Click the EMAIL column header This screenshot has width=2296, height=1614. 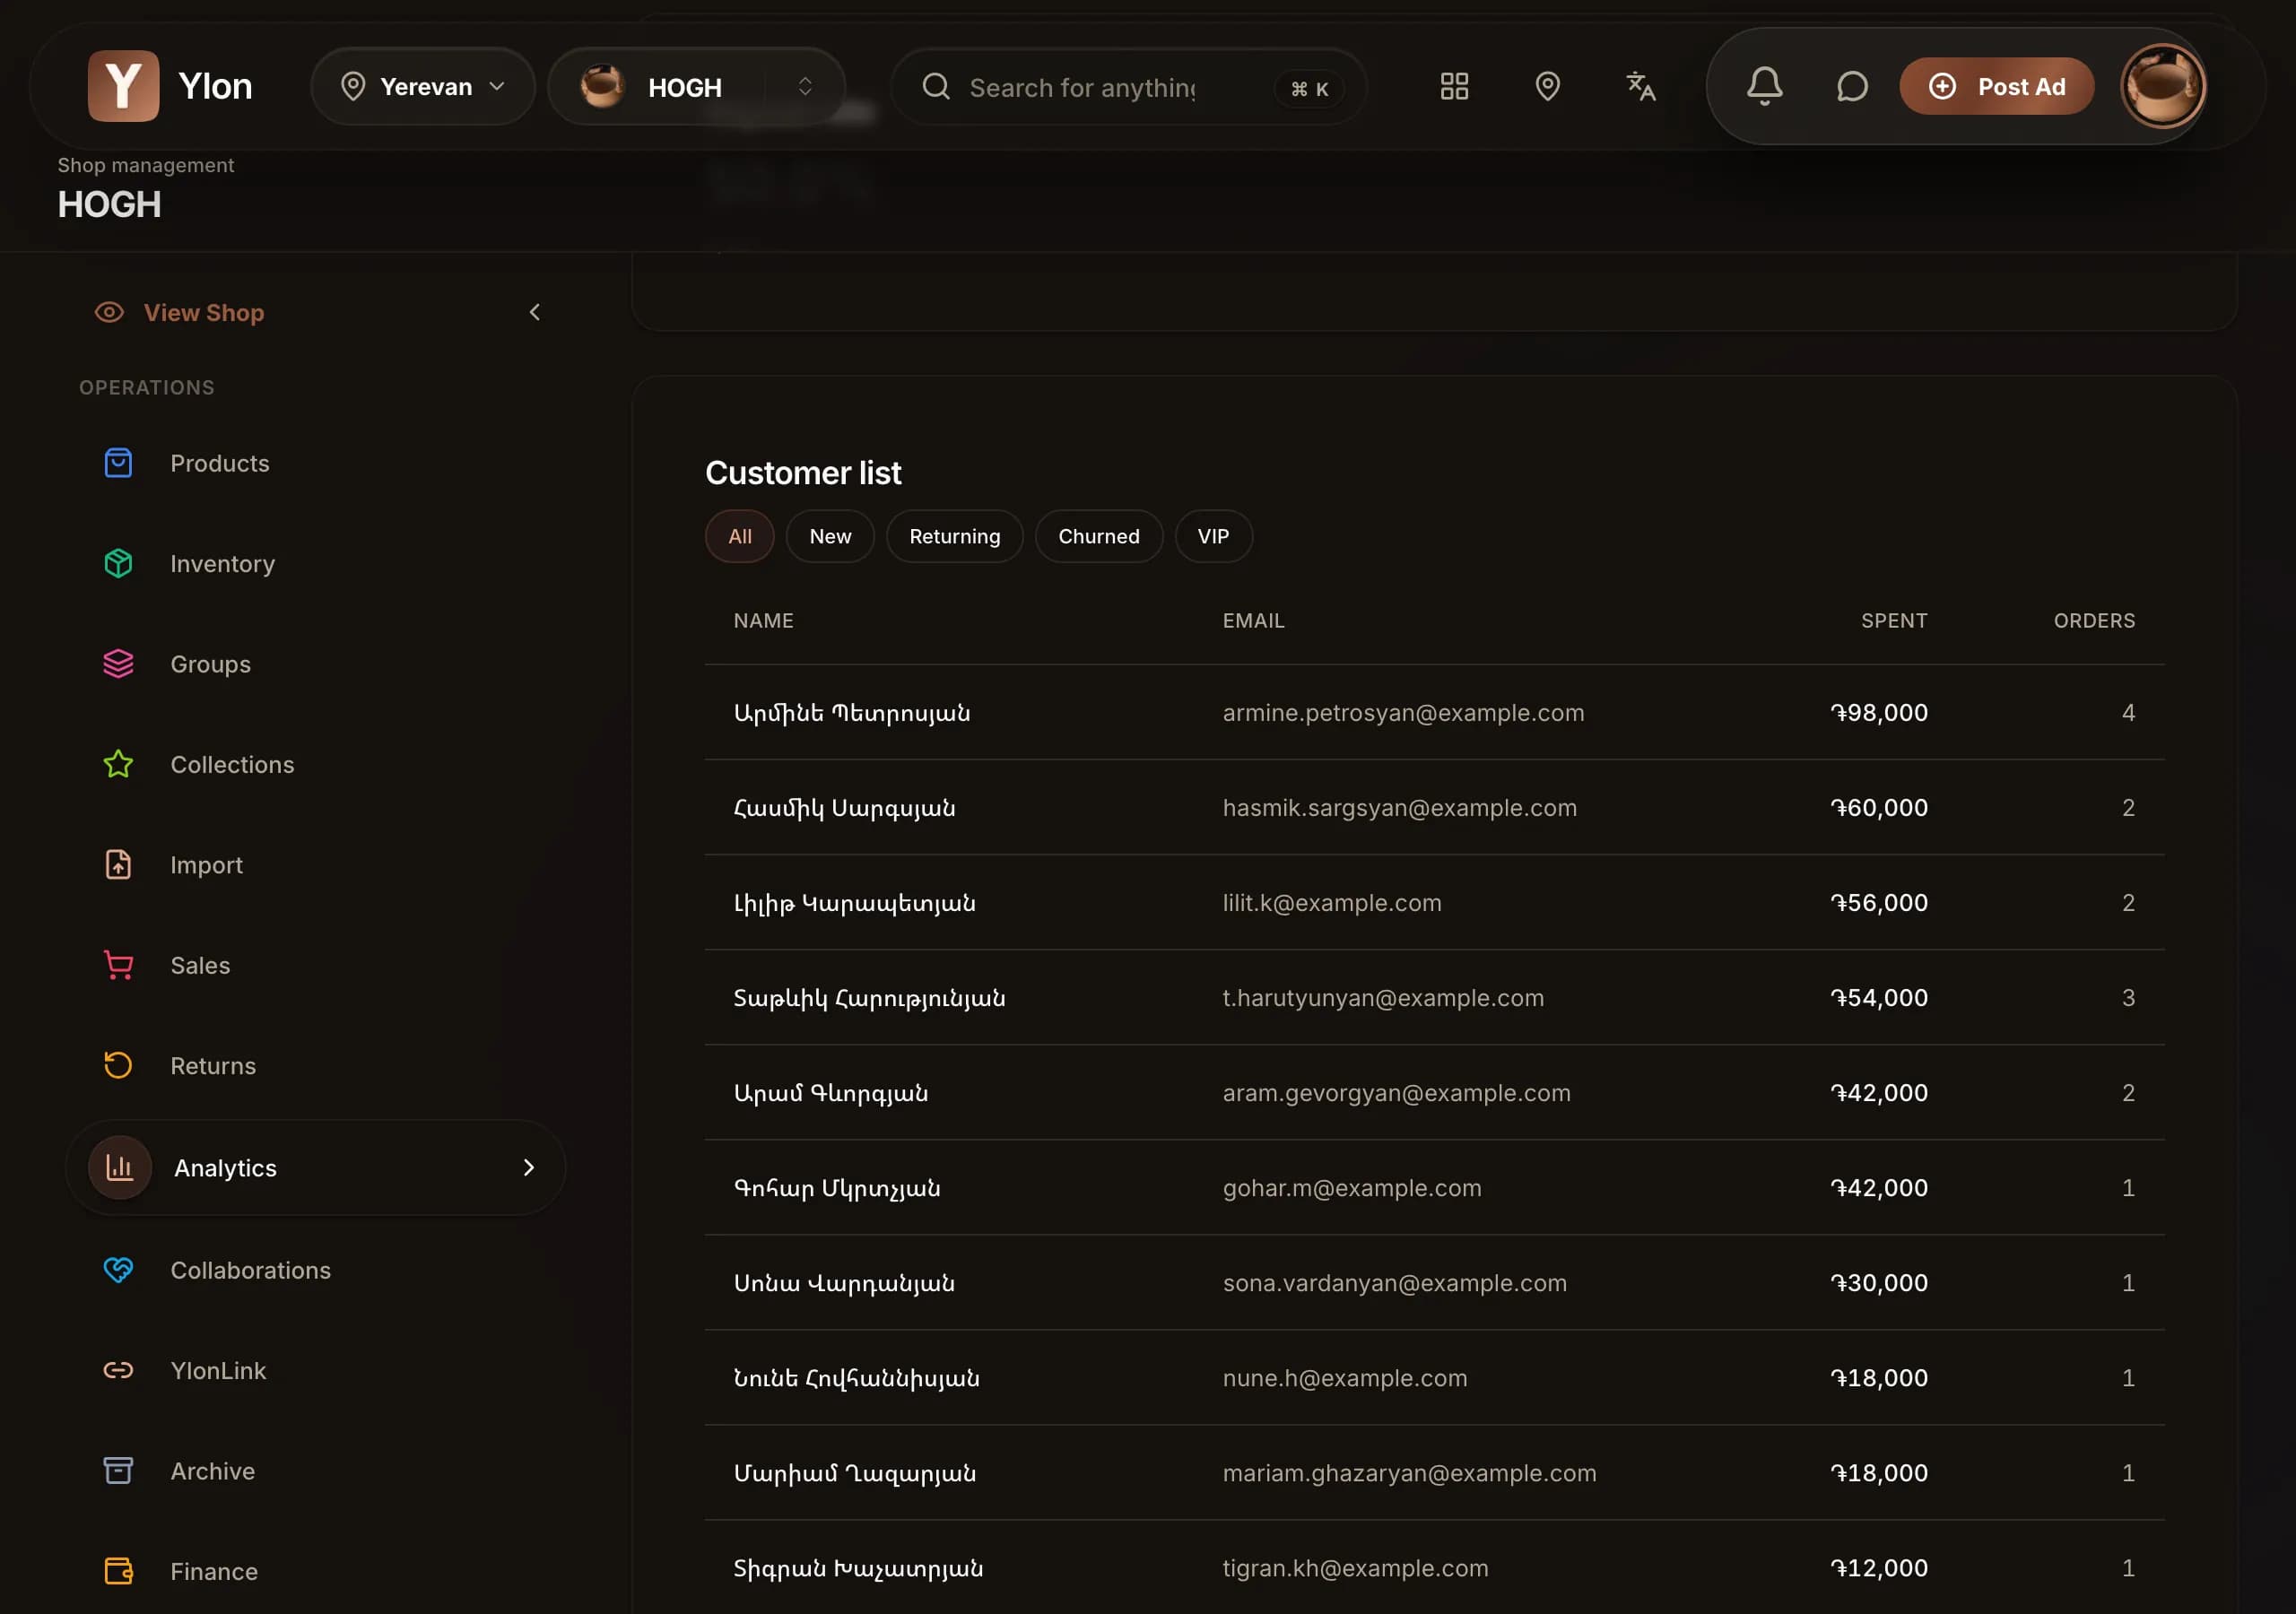click(1253, 620)
